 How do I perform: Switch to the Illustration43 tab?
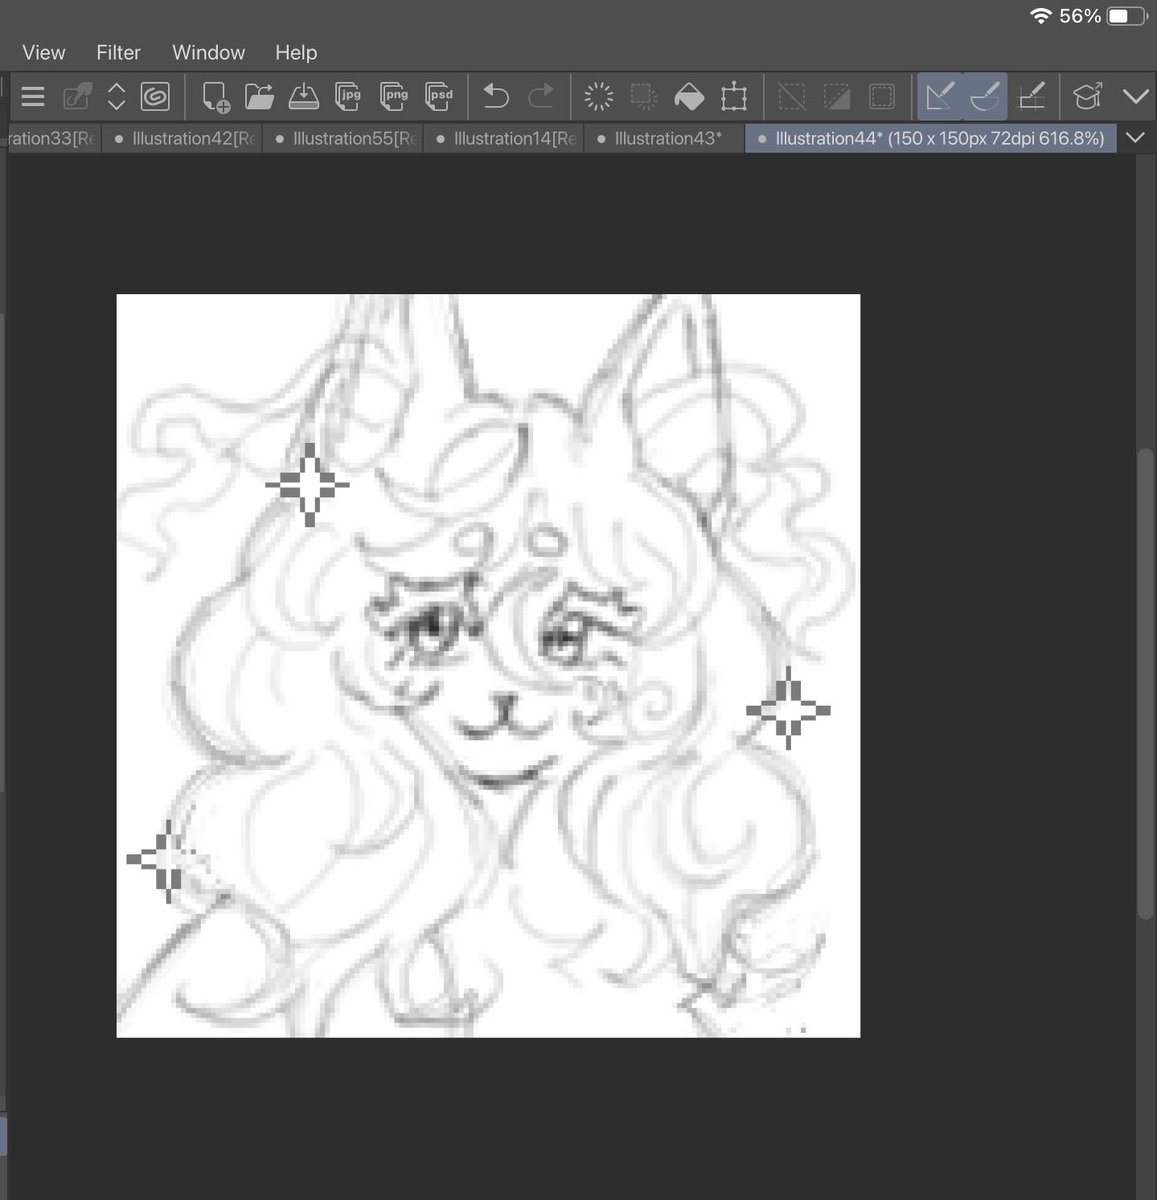click(x=665, y=138)
